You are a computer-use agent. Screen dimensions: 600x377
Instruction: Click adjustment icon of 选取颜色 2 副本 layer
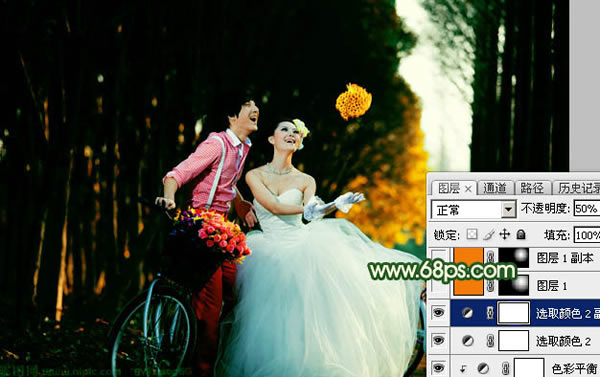tap(467, 313)
